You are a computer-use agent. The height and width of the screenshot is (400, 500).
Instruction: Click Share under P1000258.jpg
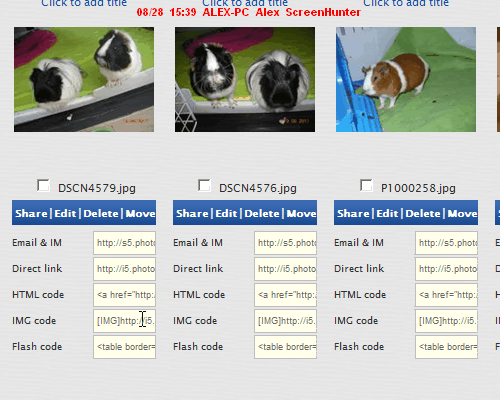tap(353, 213)
